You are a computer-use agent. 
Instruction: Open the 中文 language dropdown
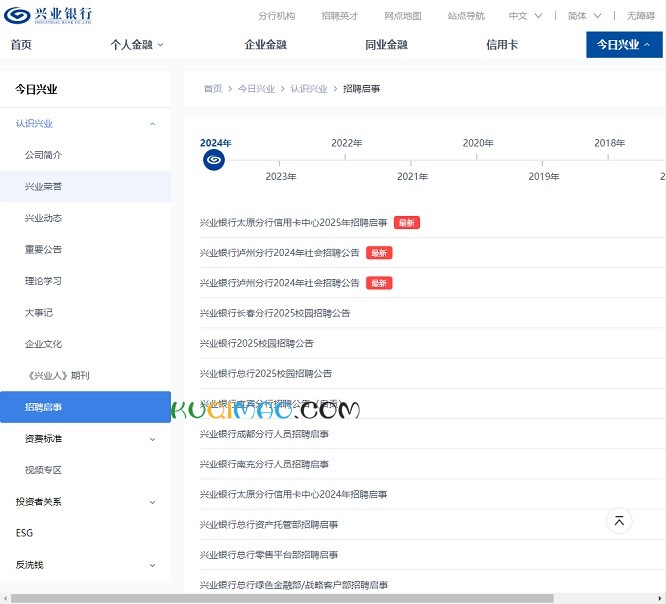point(525,16)
